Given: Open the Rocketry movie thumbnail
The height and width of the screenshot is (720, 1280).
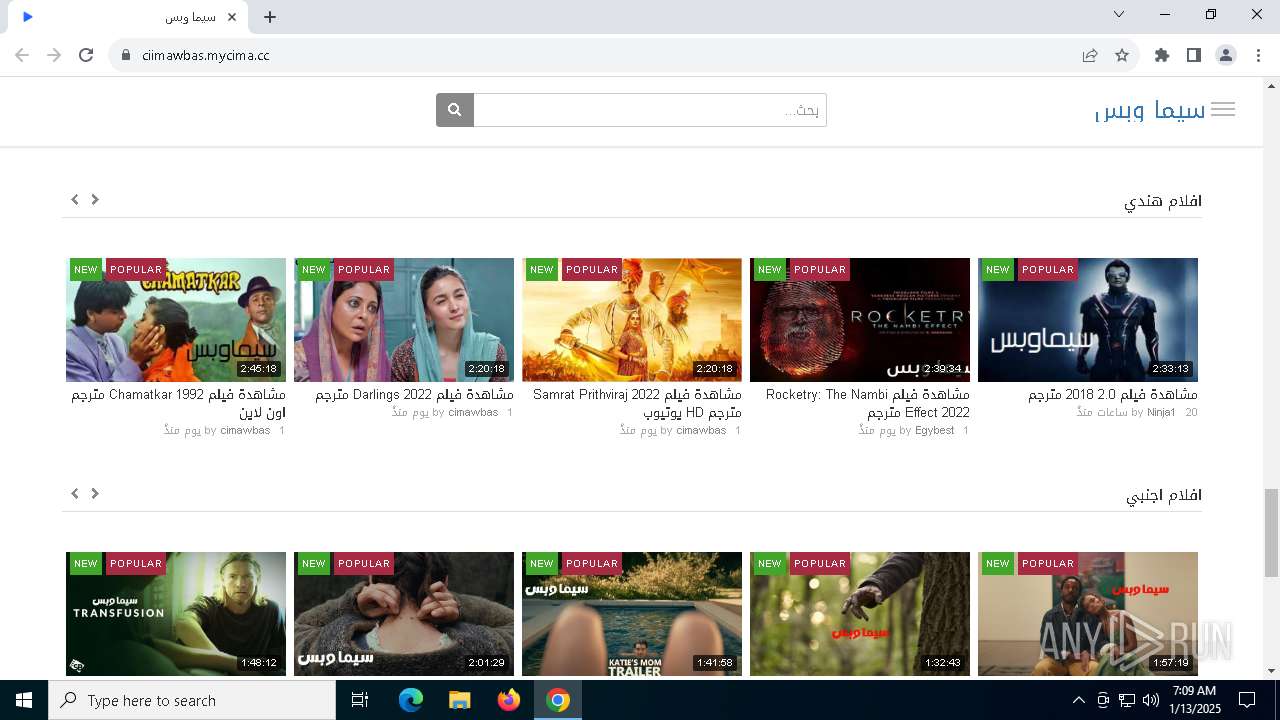Looking at the screenshot, I should coord(860,320).
